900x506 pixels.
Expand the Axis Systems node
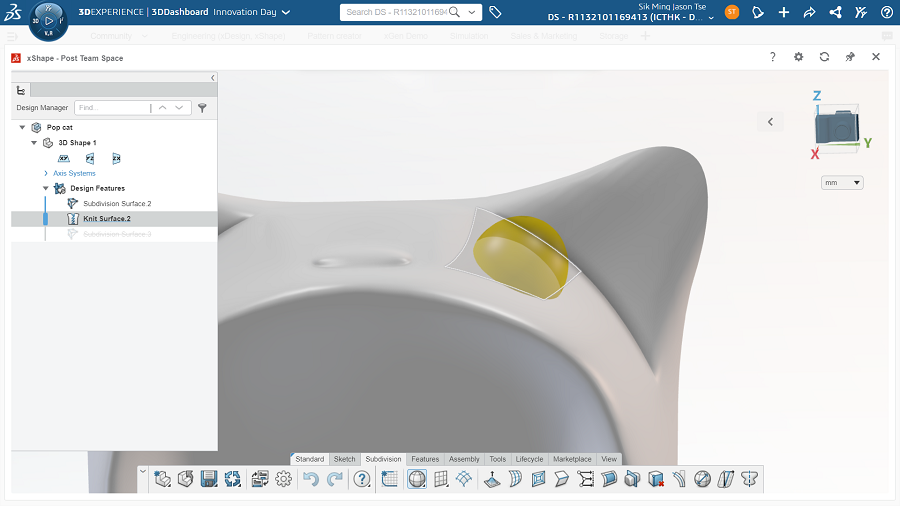coord(46,173)
